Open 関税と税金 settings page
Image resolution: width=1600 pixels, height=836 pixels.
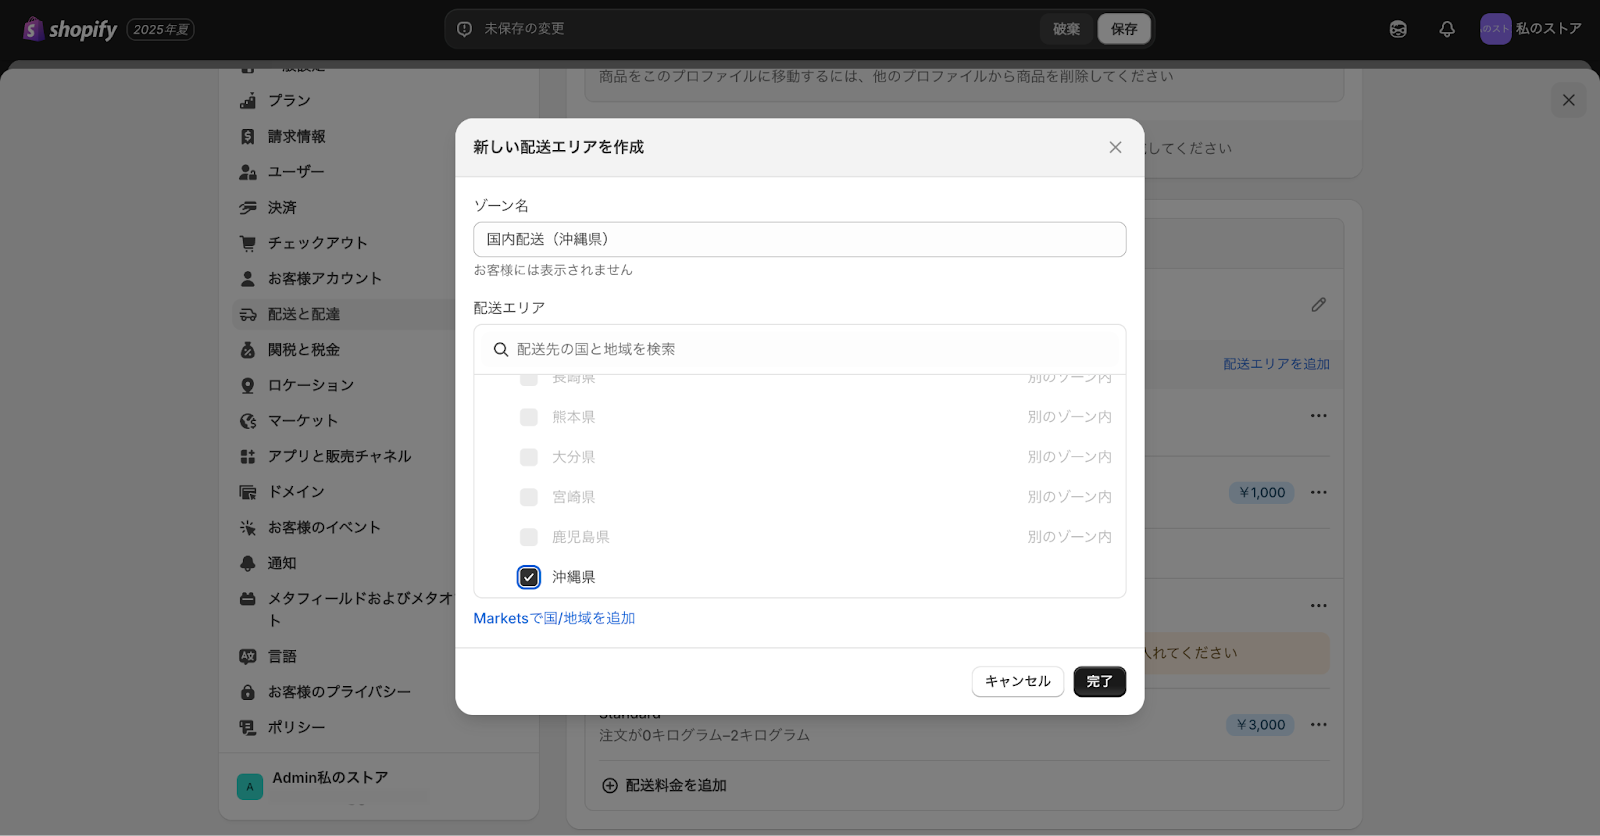coord(304,350)
